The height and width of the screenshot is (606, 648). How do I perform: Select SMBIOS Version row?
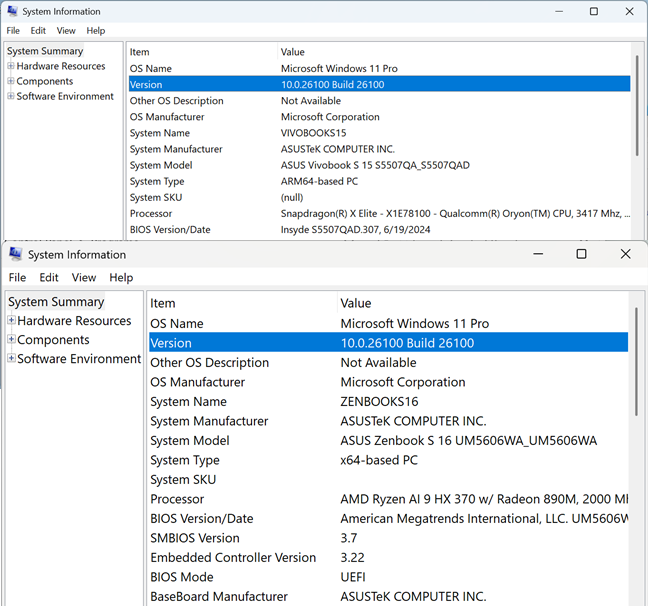(x=388, y=538)
